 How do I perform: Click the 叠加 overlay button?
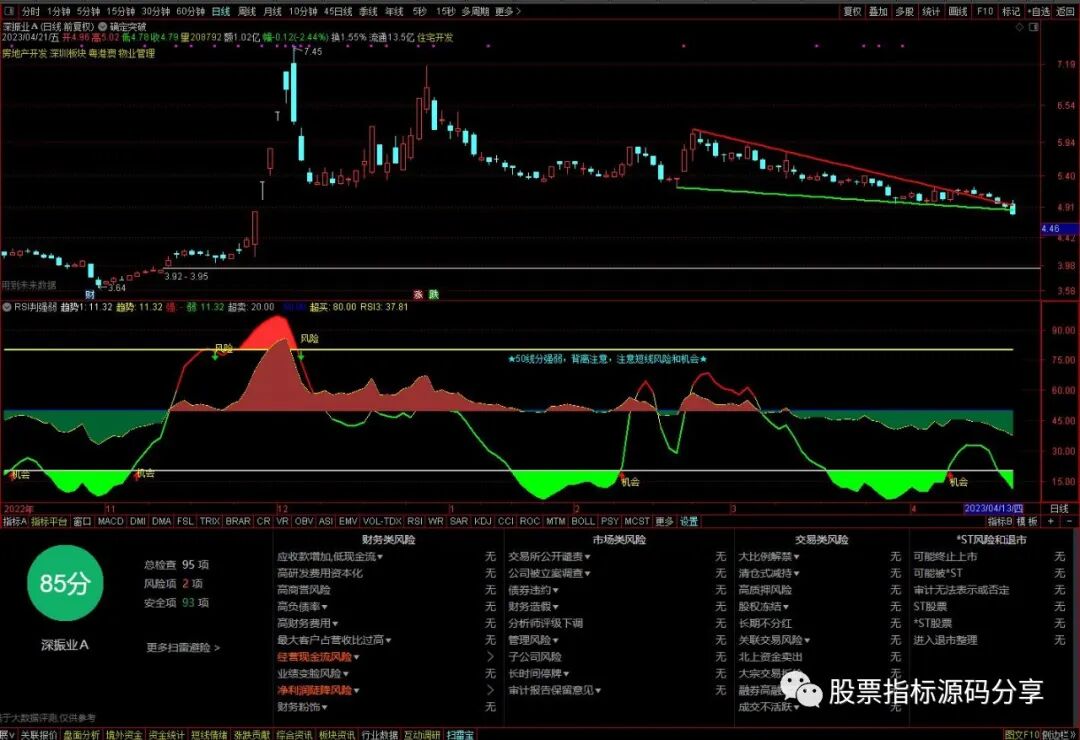tap(878, 11)
